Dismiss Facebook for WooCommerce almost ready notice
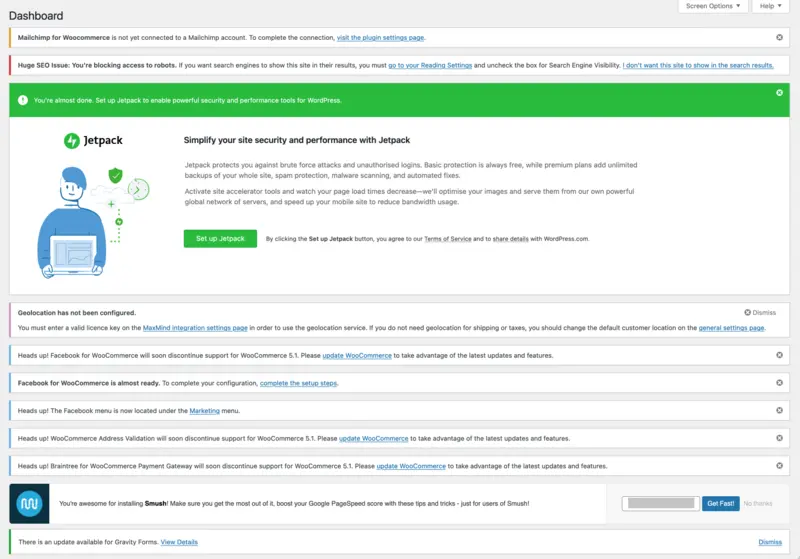Image resolution: width=800 pixels, height=559 pixels. click(x=779, y=383)
